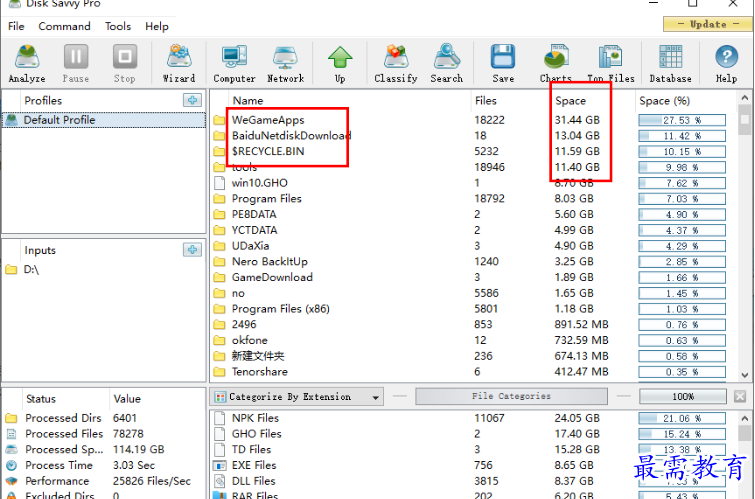Select the GameDownload folder
The height and width of the screenshot is (499, 755).
click(x=473, y=277)
